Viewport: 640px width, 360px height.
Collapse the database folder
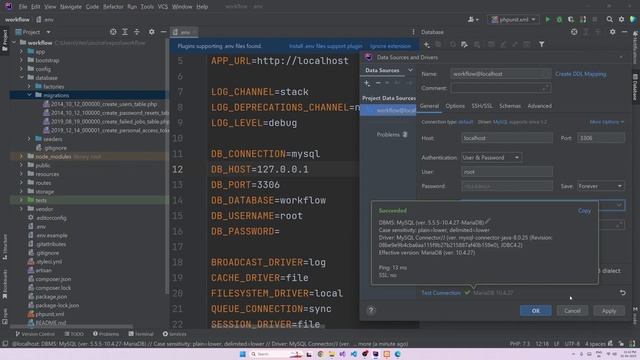click(x=21, y=78)
